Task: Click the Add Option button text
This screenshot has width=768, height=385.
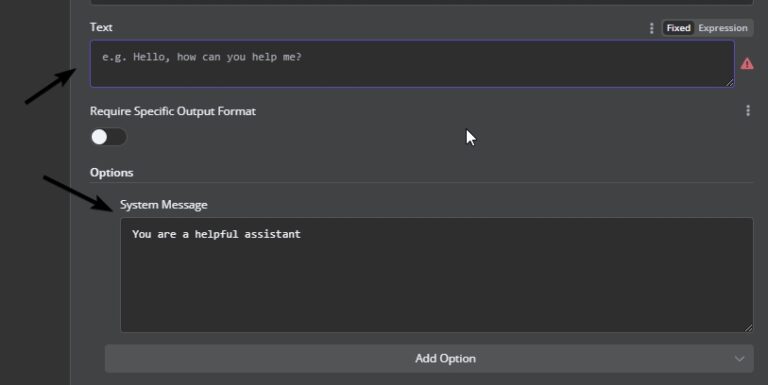Action: click(x=445, y=359)
